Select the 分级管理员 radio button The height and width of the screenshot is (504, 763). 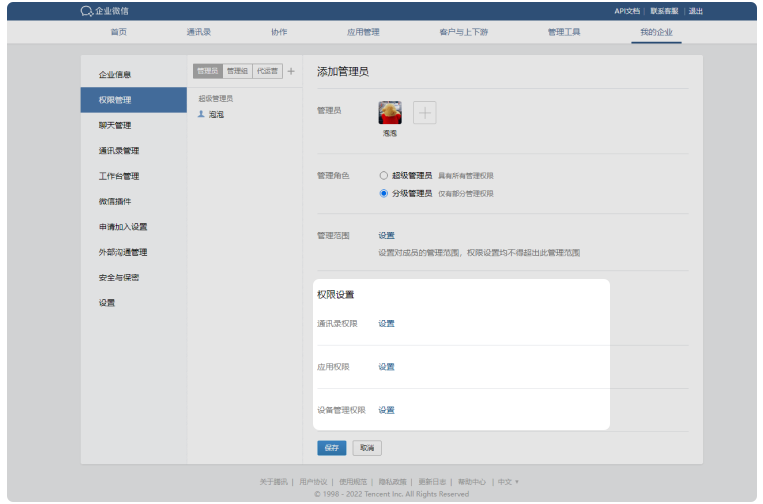coord(383,194)
